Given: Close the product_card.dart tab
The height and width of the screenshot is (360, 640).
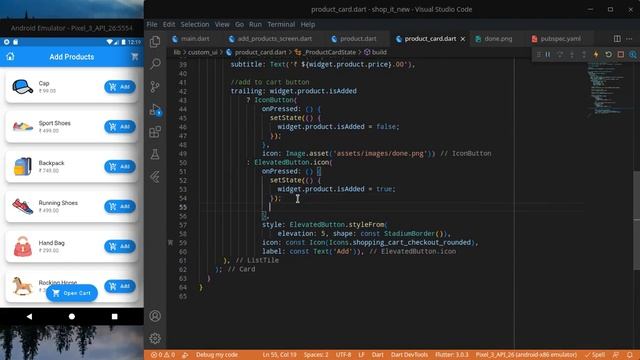Looking at the screenshot, I should coord(463,39).
